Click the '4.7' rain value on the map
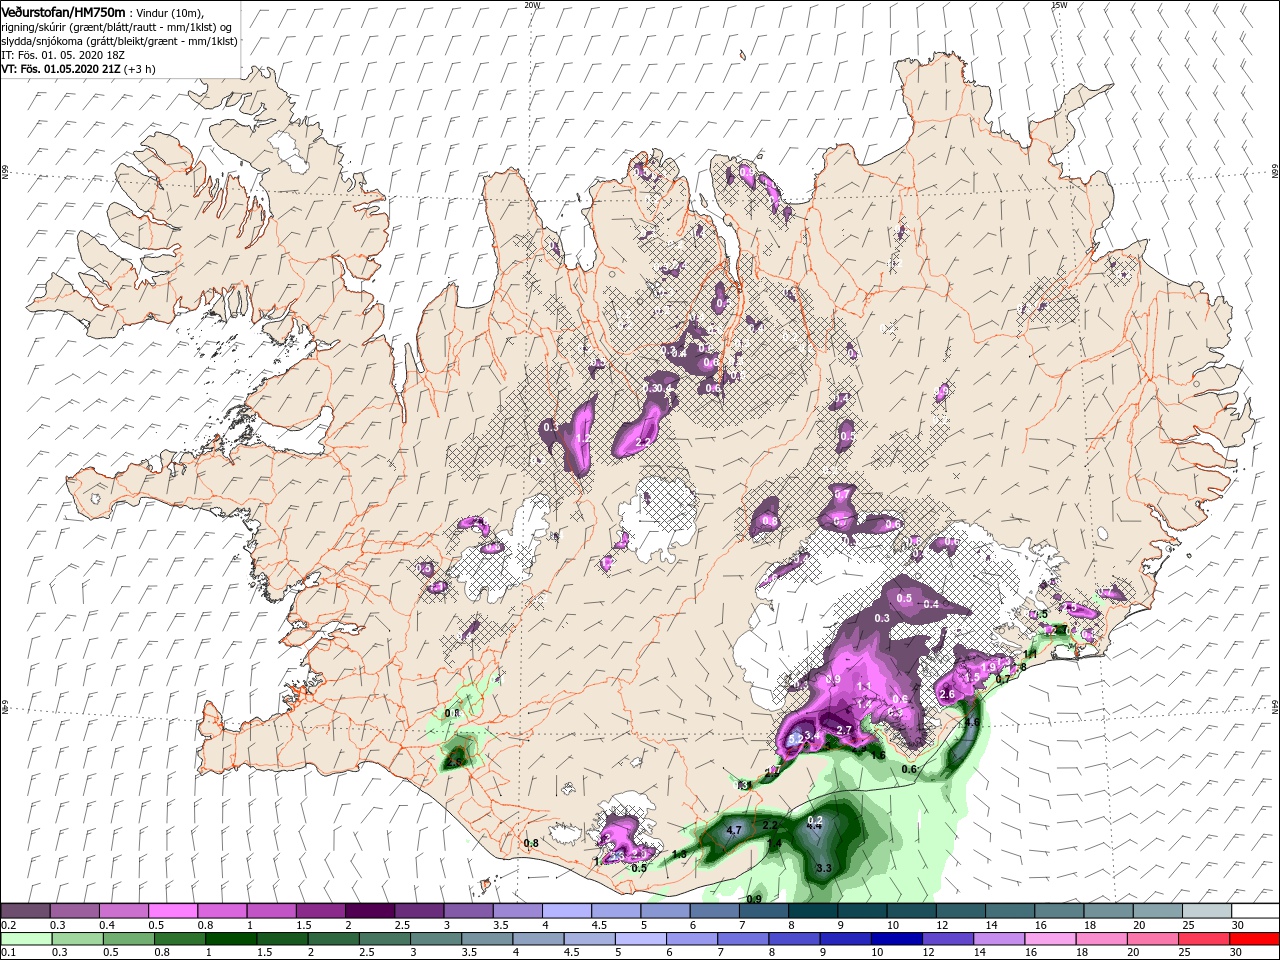The width and height of the screenshot is (1280, 960). coord(733,831)
